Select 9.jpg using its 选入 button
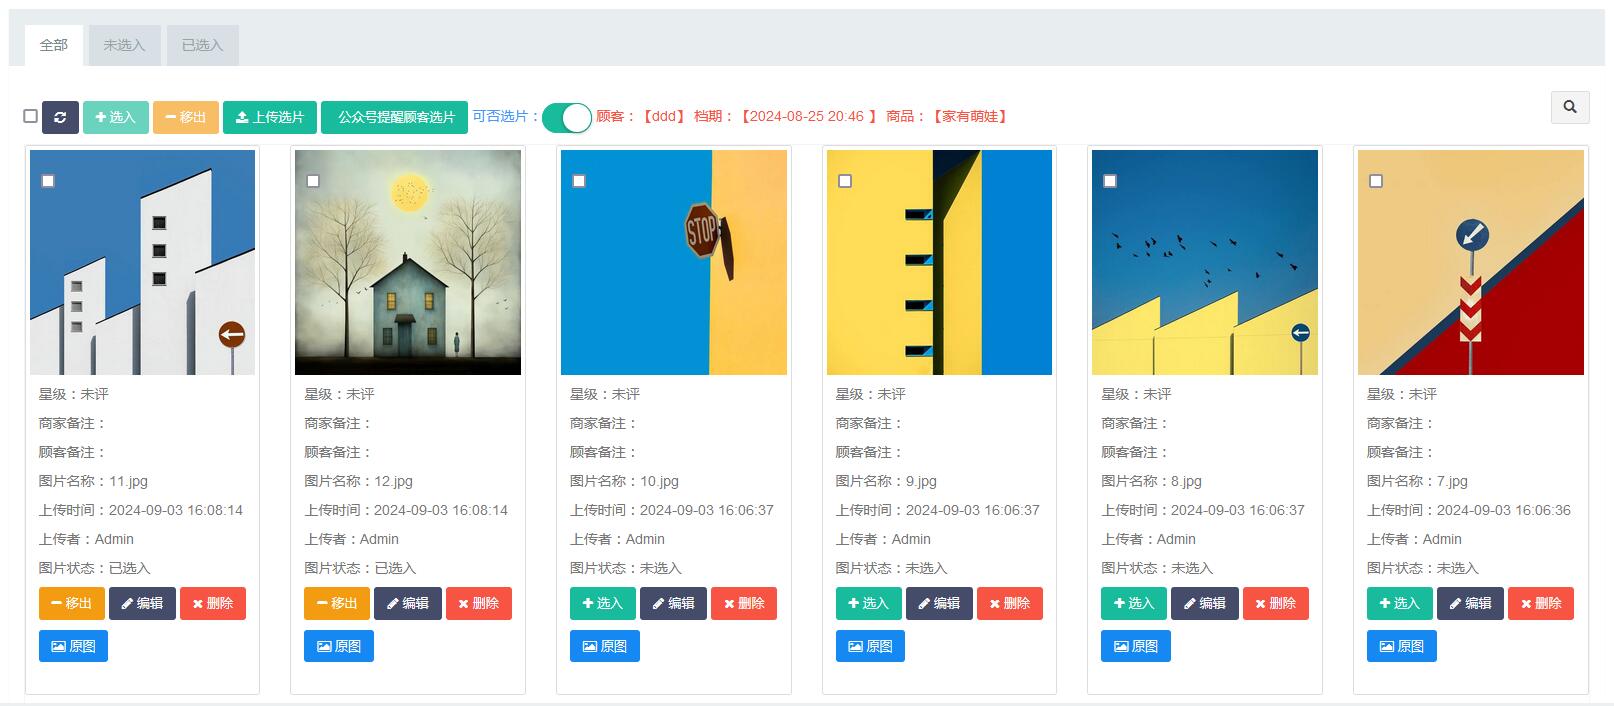The image size is (1614, 706). pos(868,603)
